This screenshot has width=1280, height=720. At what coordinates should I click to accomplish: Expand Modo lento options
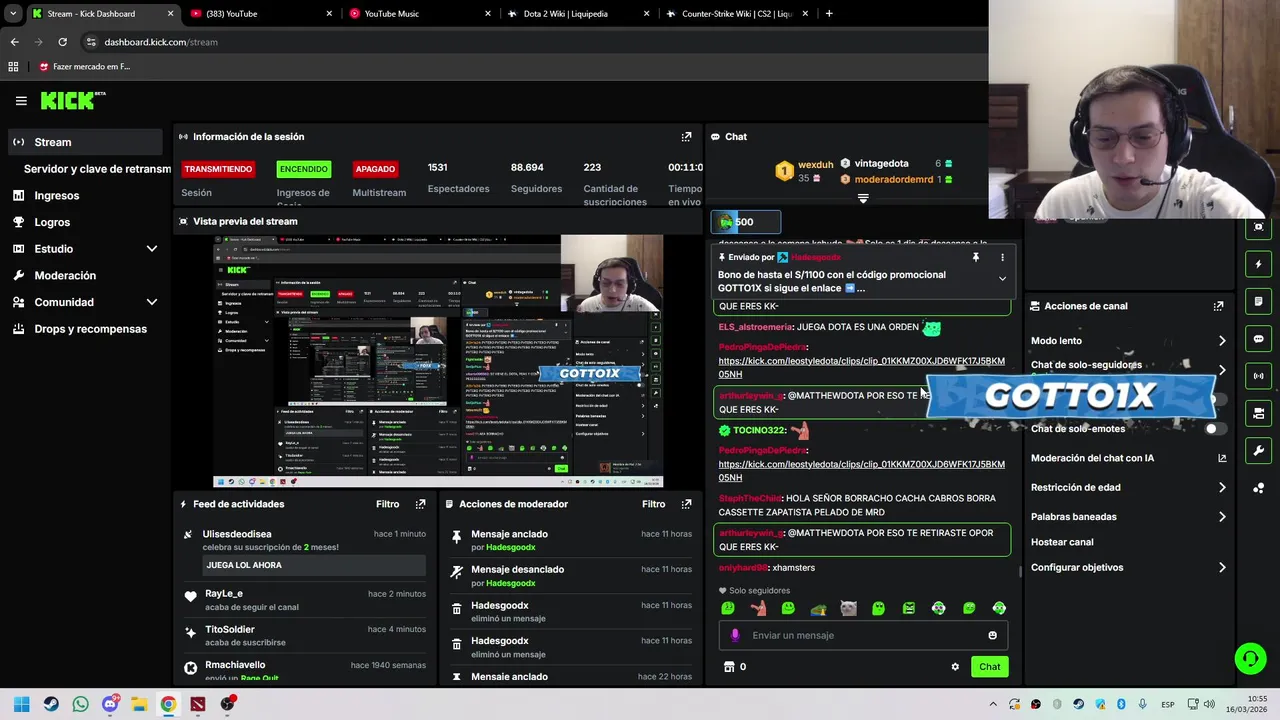click(x=1222, y=341)
